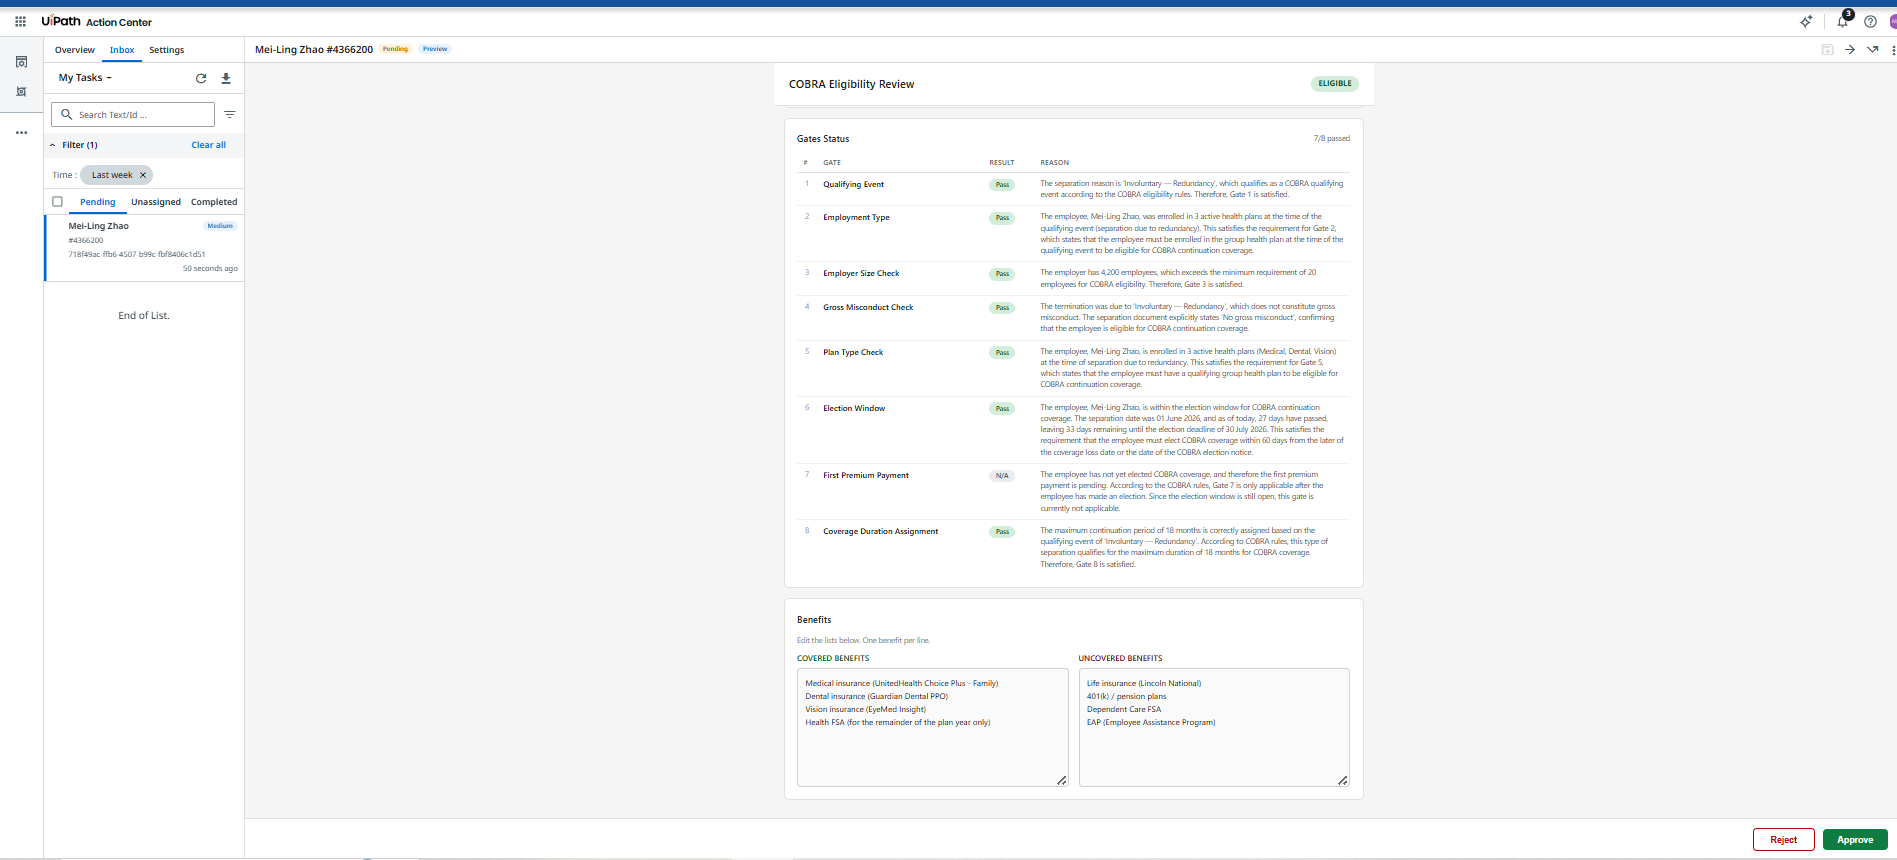Image resolution: width=1897 pixels, height=860 pixels.
Task: Open the first left sidebar panel icon
Action: [21, 62]
